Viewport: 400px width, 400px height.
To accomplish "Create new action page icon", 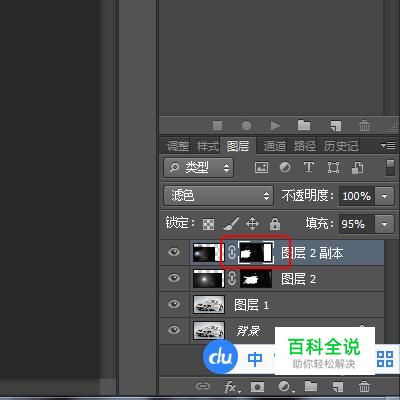I will (336, 126).
